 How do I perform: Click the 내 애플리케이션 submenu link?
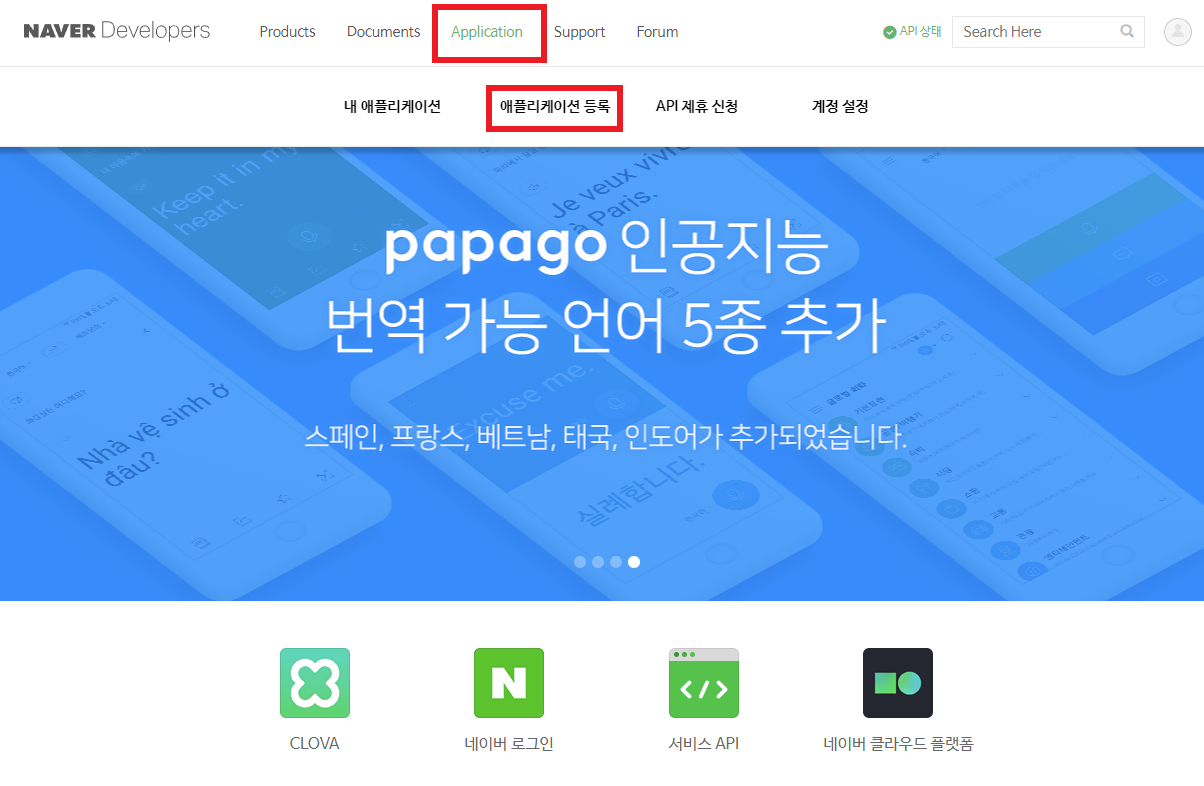tap(392, 106)
